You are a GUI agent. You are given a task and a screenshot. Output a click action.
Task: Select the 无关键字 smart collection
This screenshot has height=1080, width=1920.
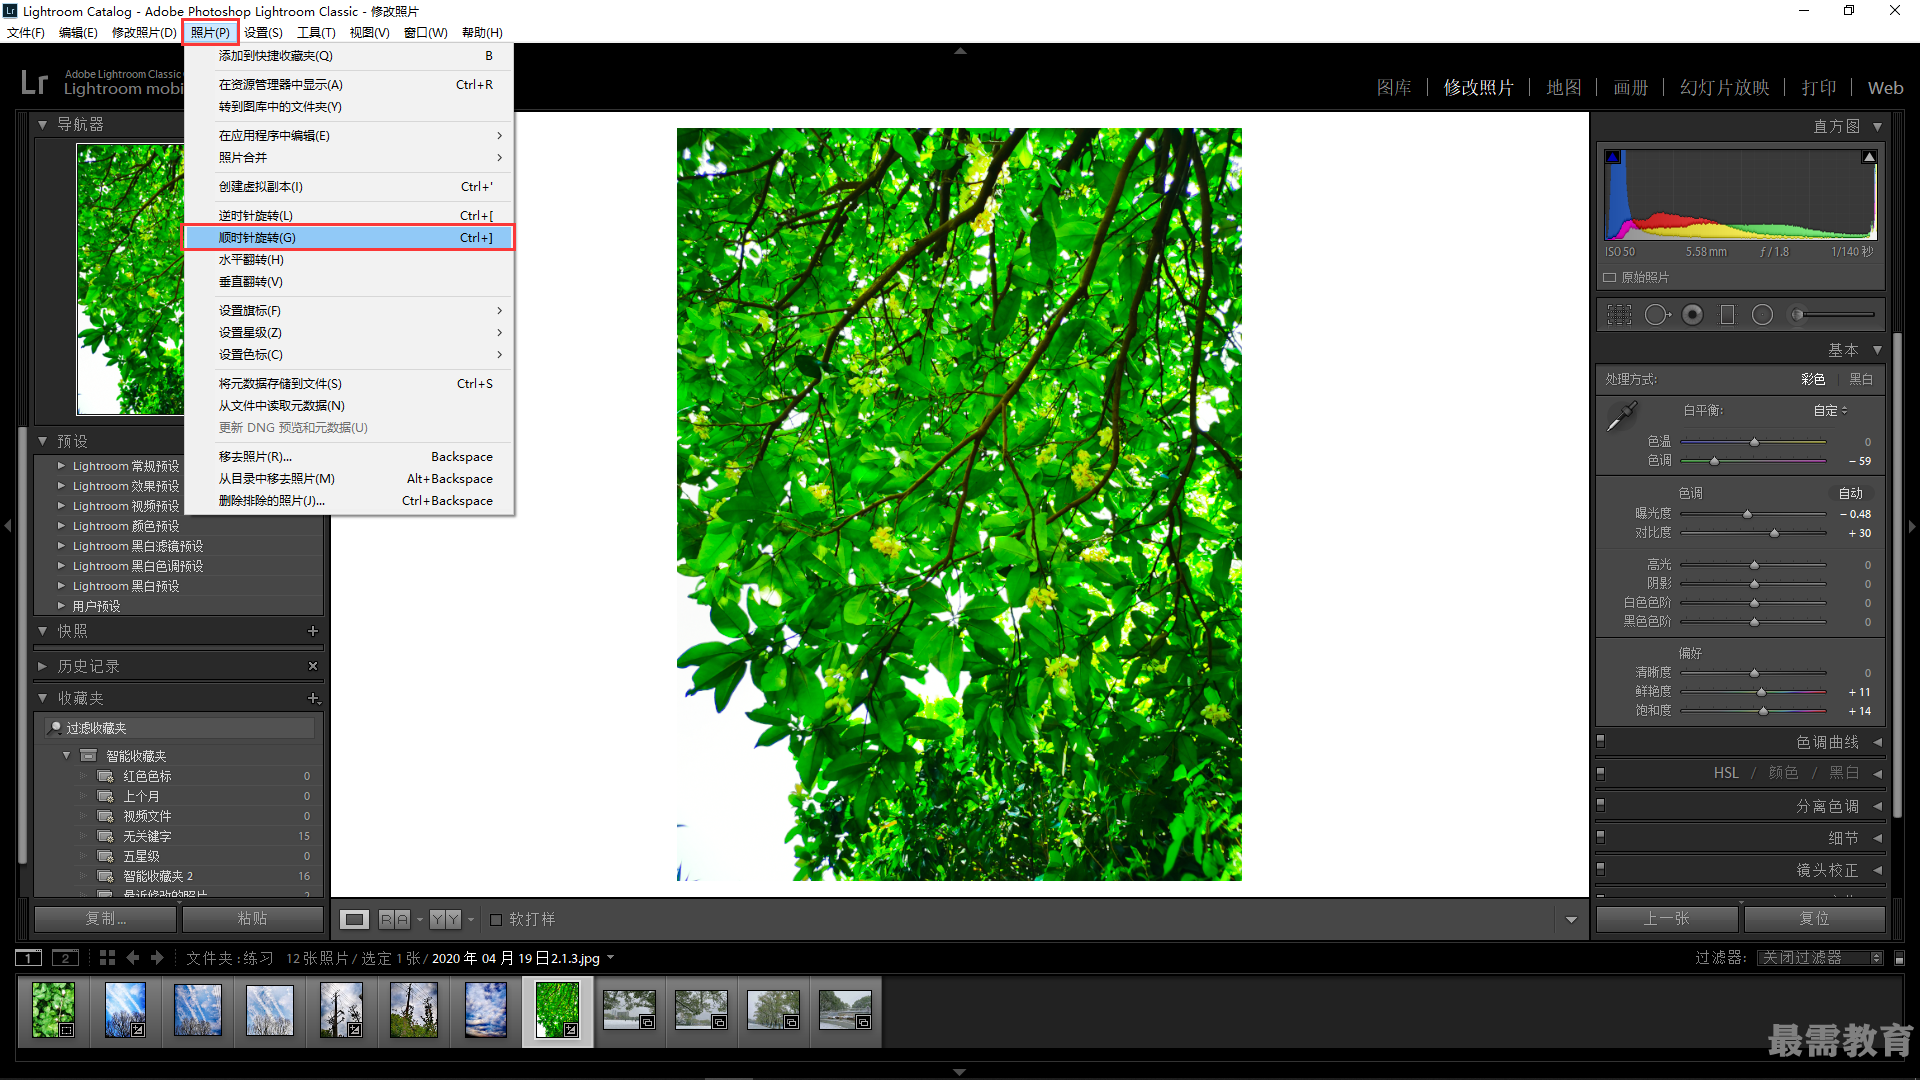click(x=147, y=836)
